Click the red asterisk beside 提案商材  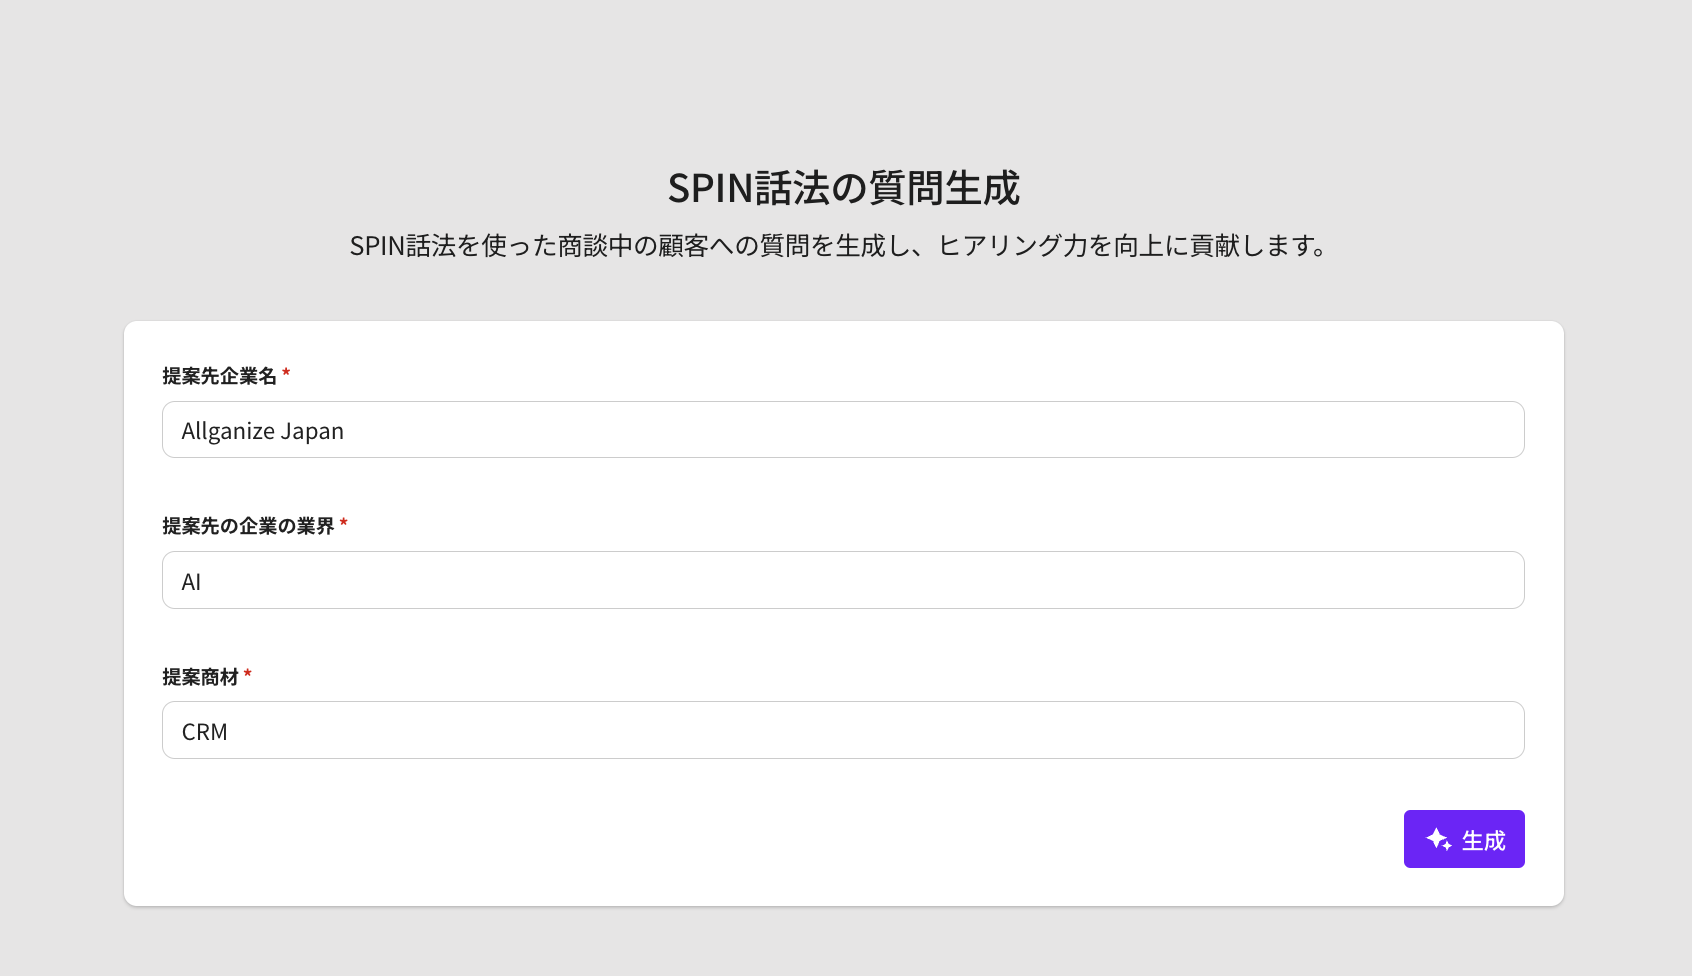(248, 675)
